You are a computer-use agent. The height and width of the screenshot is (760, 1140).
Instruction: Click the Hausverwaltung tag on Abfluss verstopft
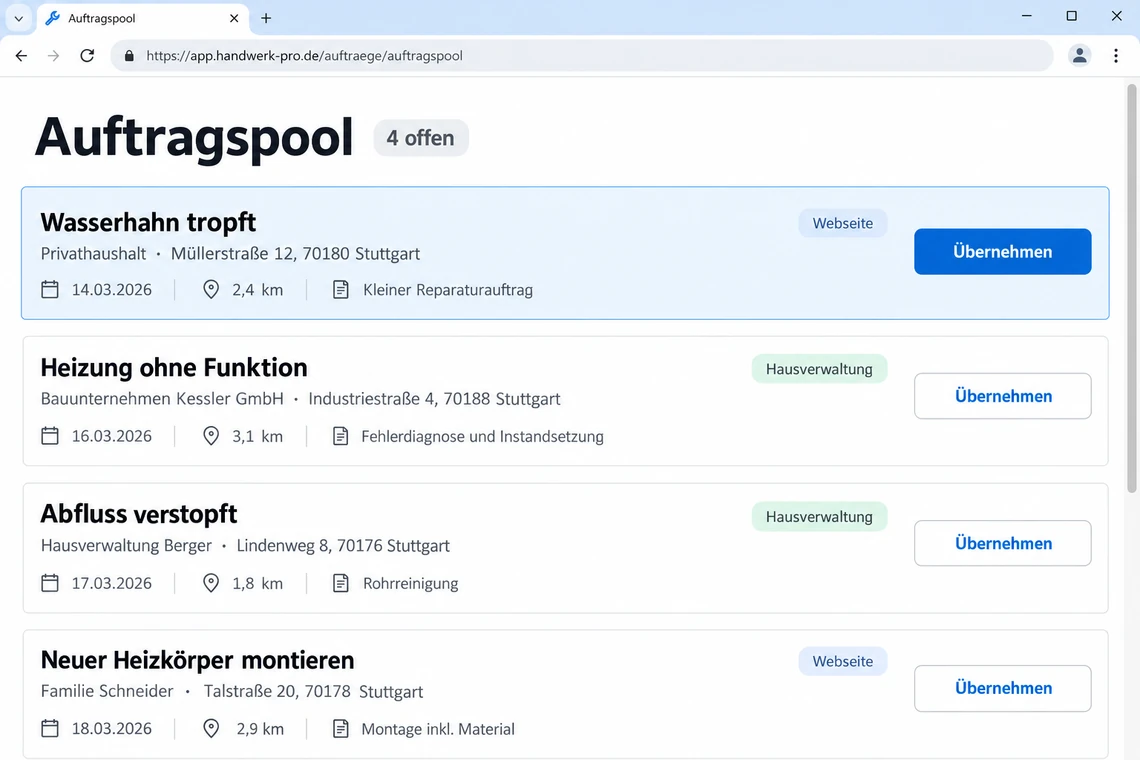pos(819,516)
